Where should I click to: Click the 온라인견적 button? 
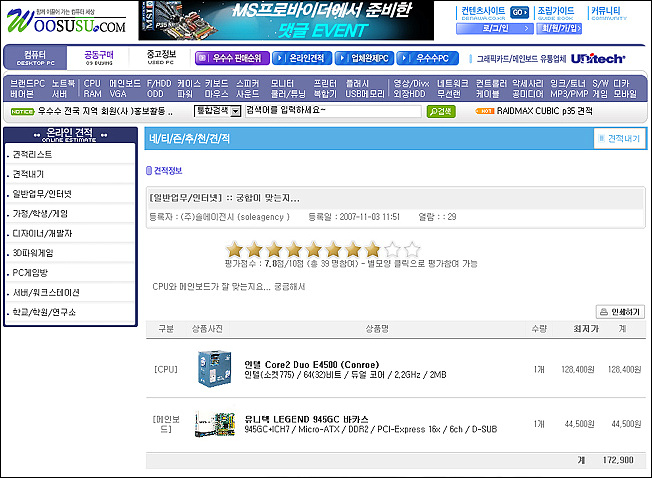click(x=302, y=58)
